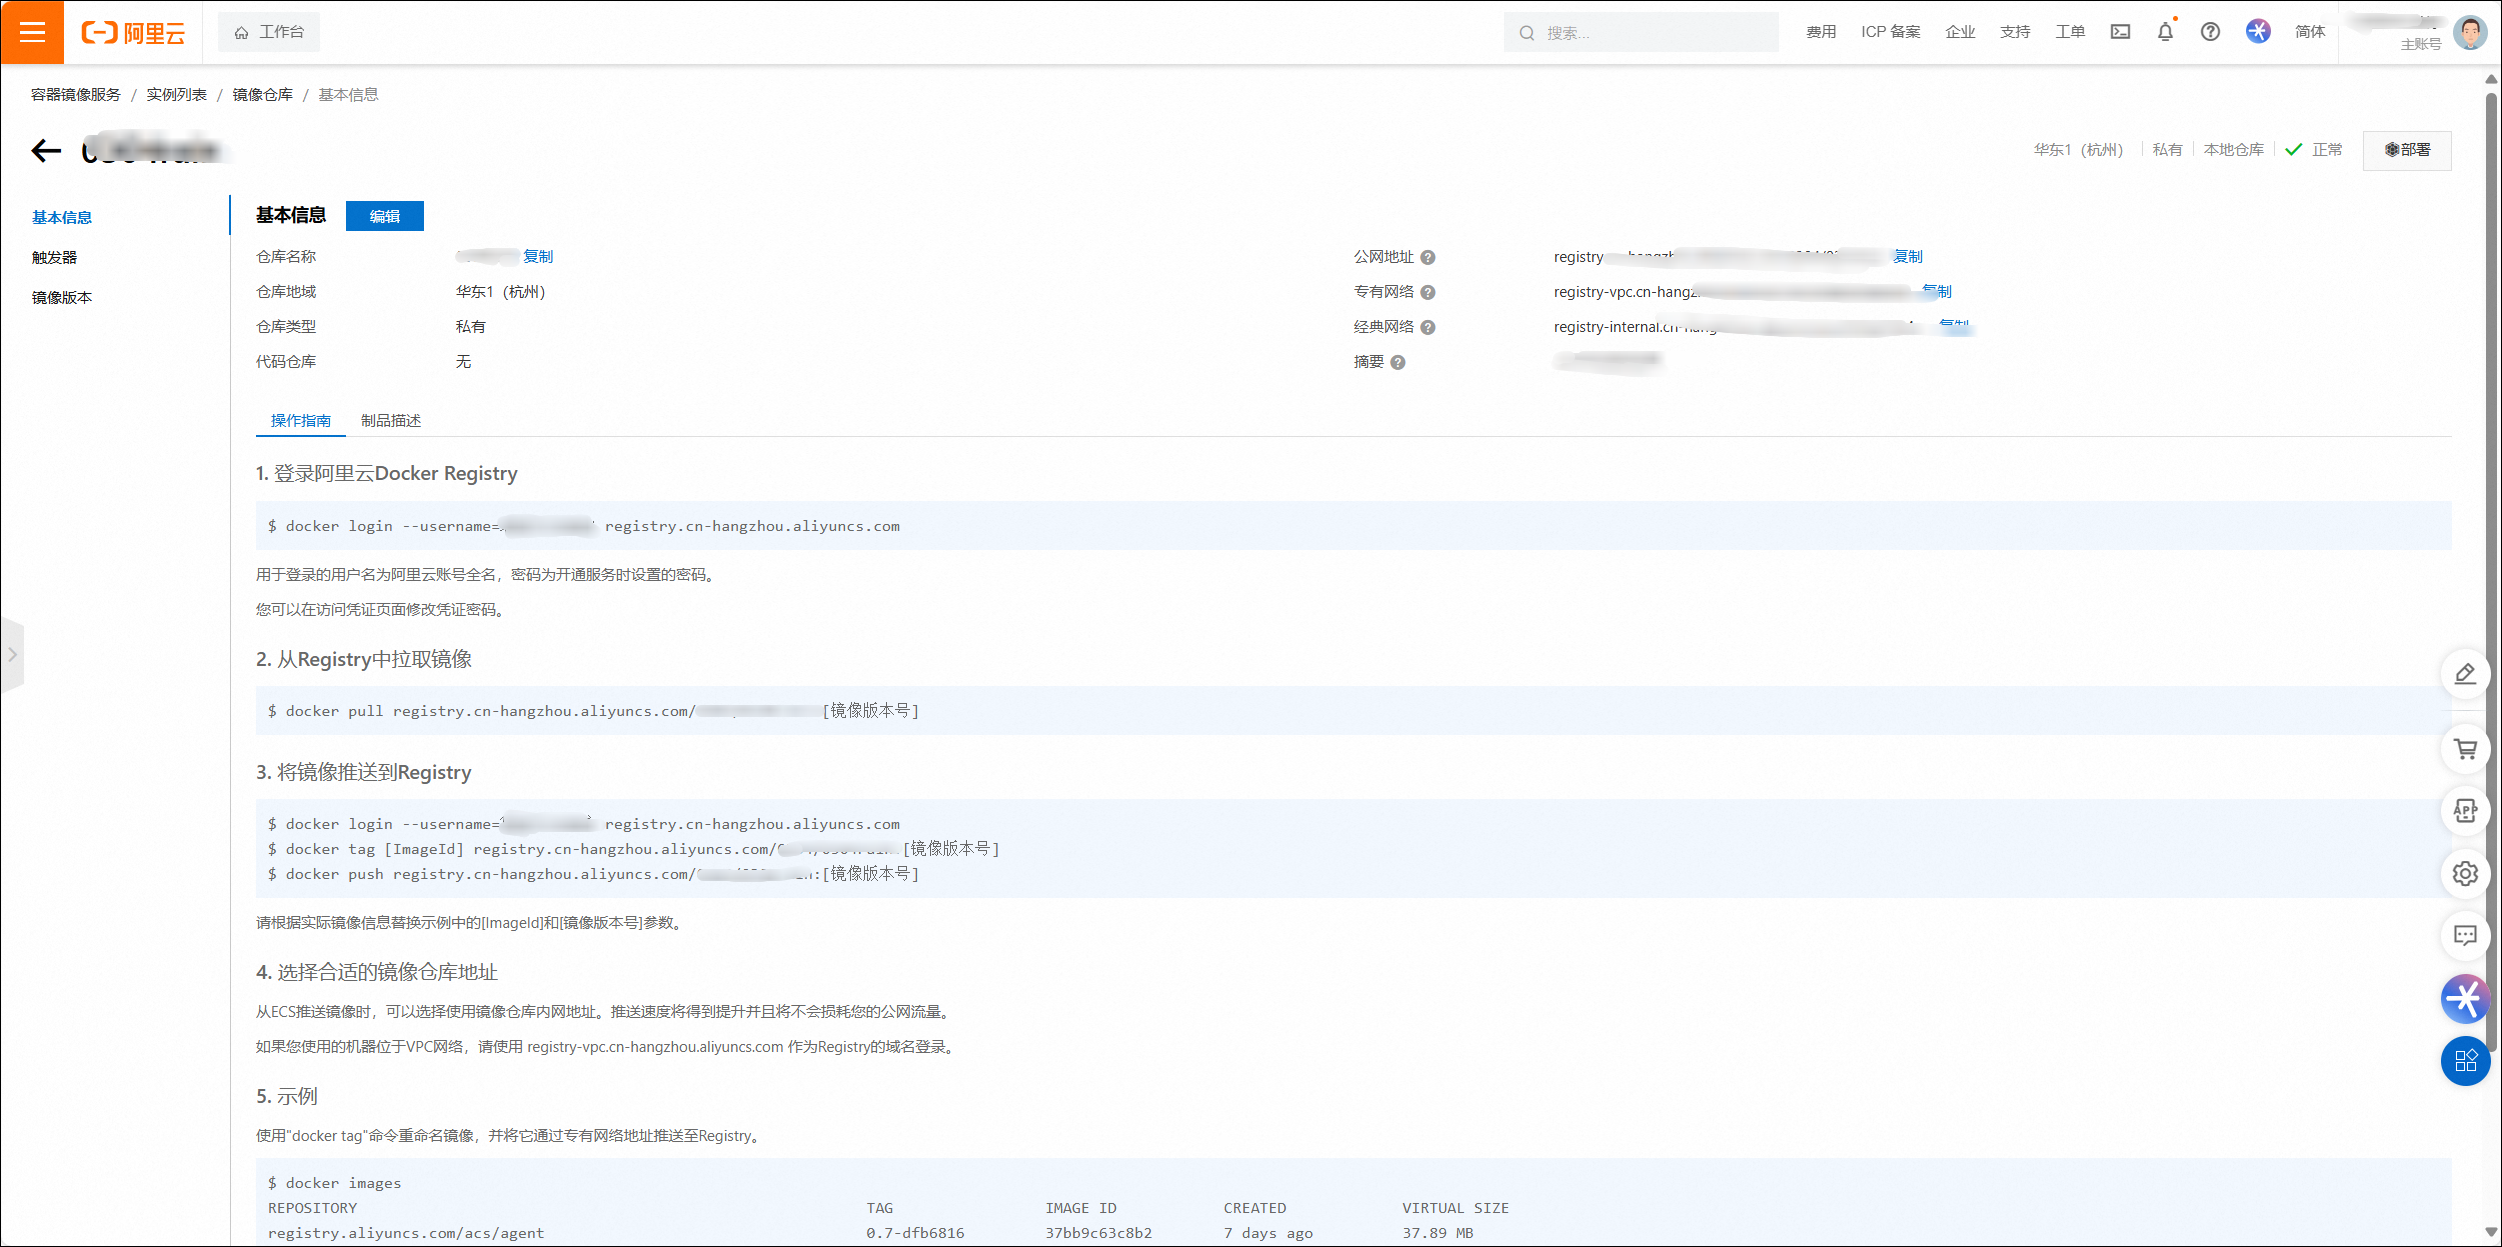This screenshot has height=1247, width=2502.
Task: Switch to the 制品描述 tab
Action: click(391, 421)
